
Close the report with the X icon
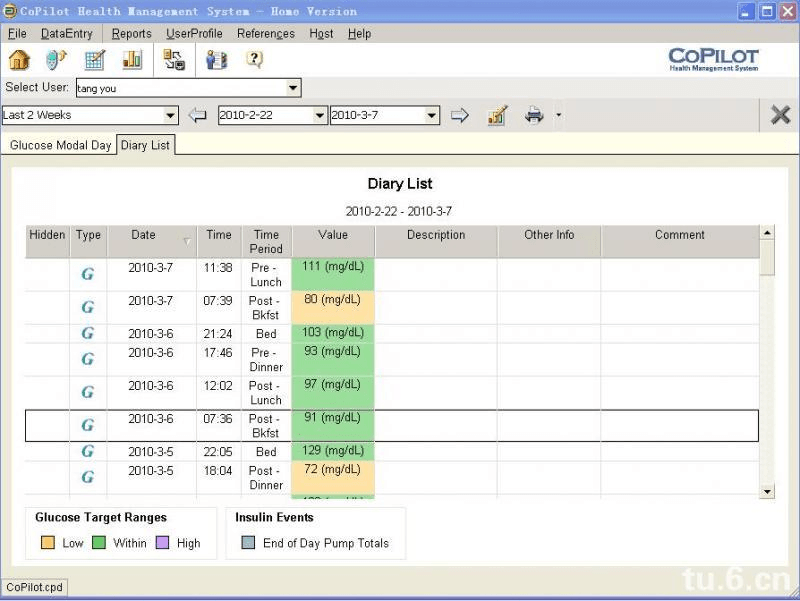pos(780,115)
